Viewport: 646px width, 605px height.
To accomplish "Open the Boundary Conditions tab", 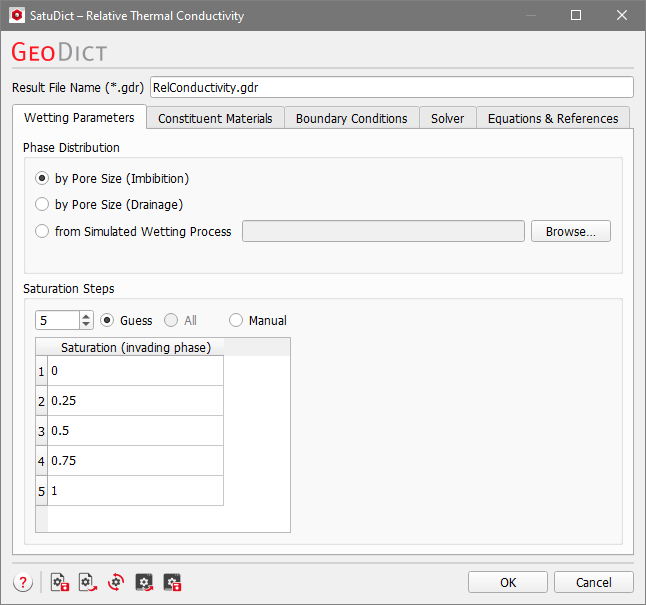I will pos(351,119).
